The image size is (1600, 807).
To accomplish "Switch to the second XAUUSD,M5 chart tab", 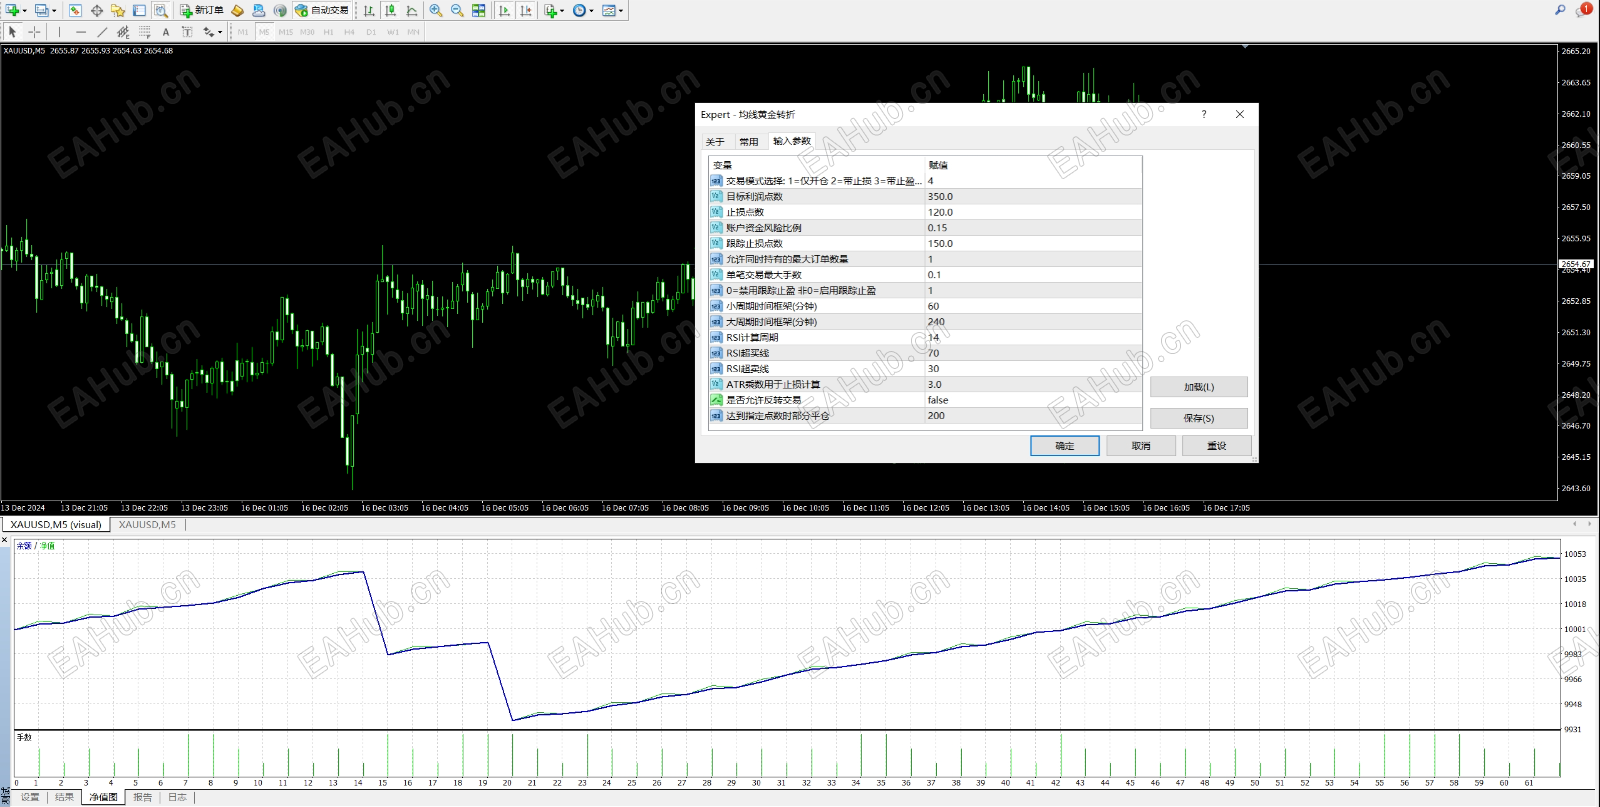I will [147, 525].
